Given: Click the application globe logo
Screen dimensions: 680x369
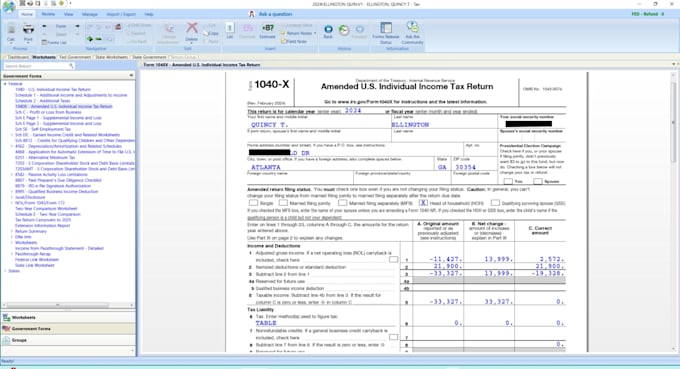Looking at the screenshot, I should 9,7.
